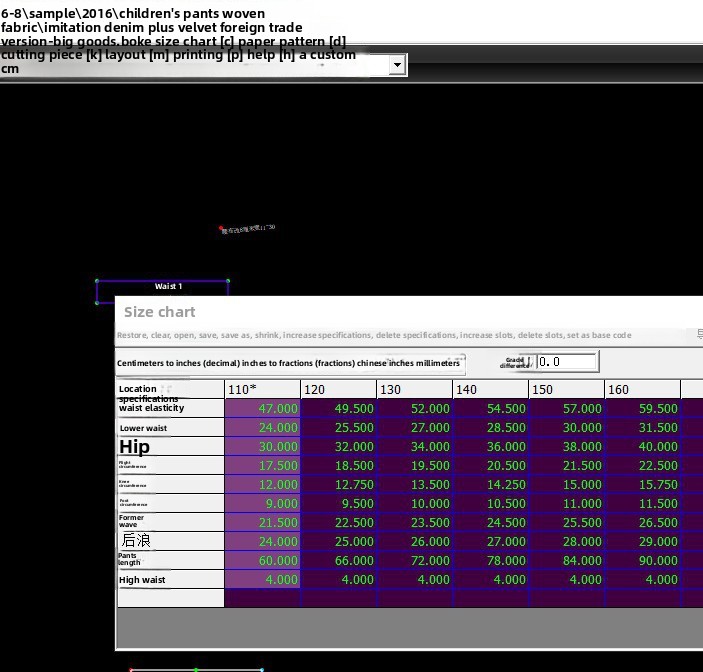703x672 pixels.
Task: Click waist elasticity value 47.000
Action: [x=263, y=408]
